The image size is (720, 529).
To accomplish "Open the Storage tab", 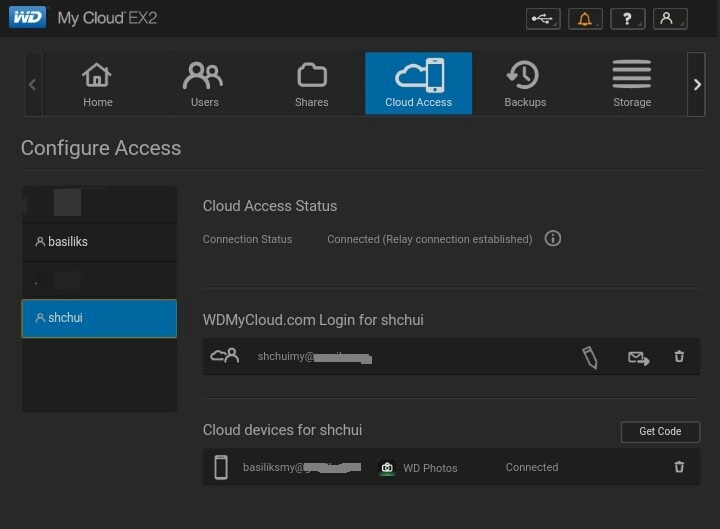I will click(632, 84).
